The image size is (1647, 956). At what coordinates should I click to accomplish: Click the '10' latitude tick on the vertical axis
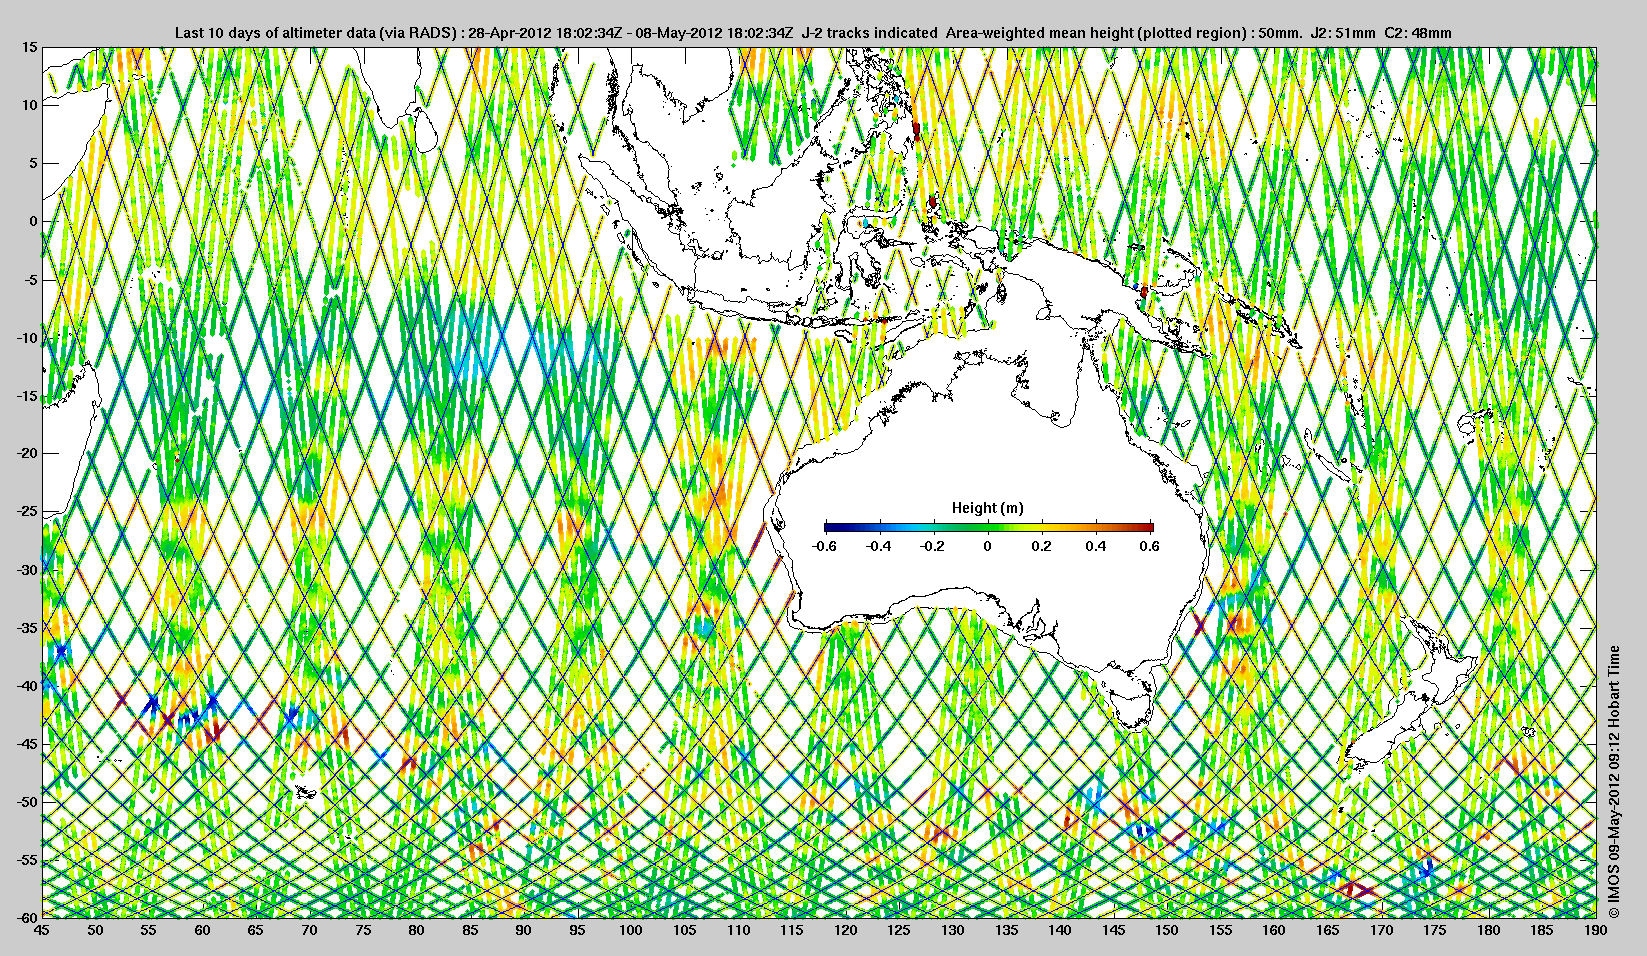pos(30,105)
